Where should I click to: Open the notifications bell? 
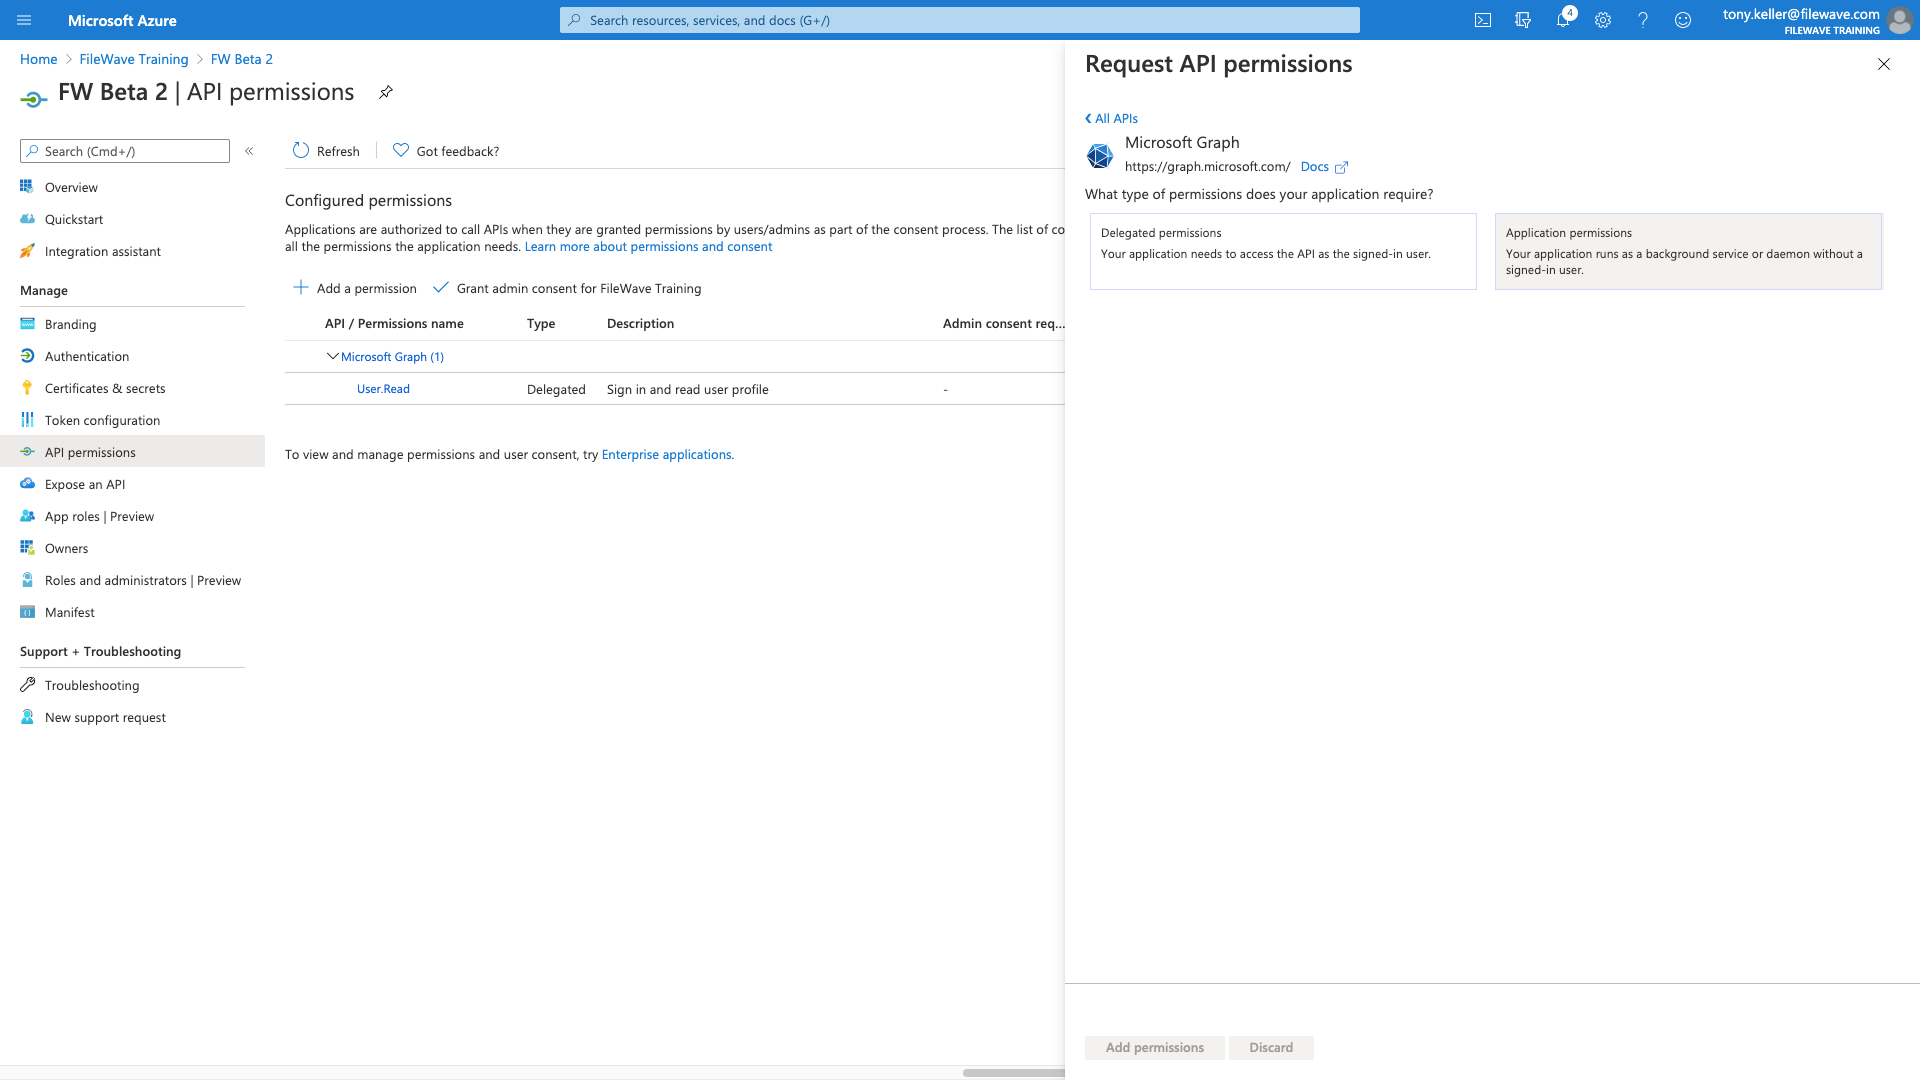pos(1563,20)
